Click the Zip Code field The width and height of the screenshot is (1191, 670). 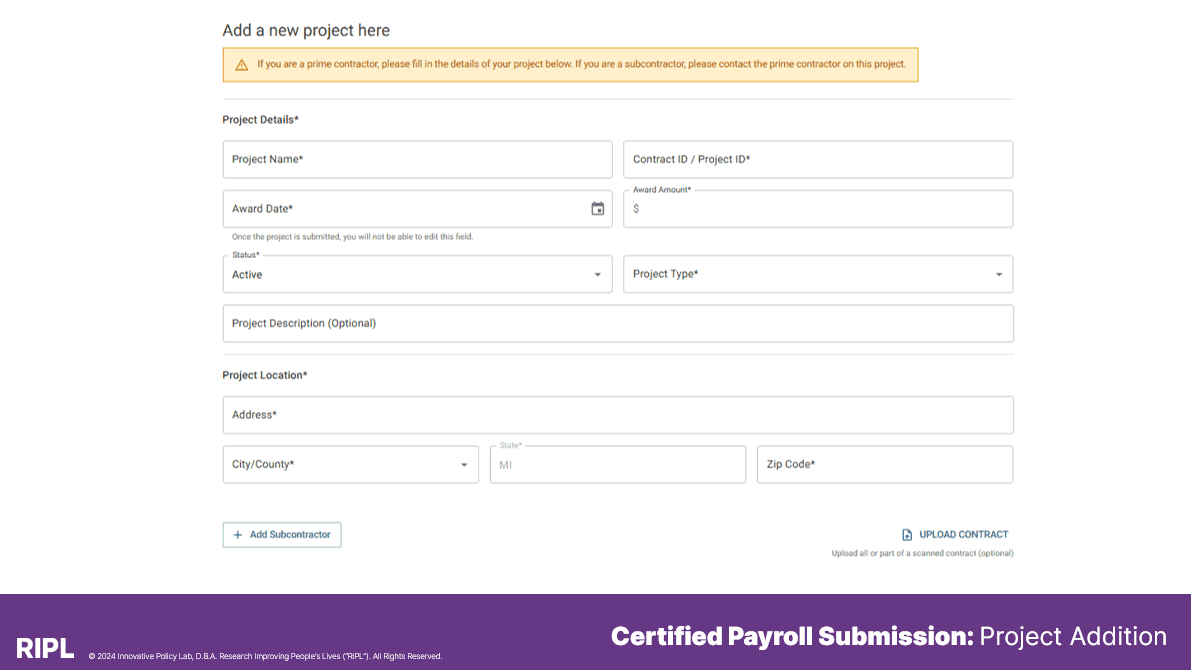[x=885, y=464]
